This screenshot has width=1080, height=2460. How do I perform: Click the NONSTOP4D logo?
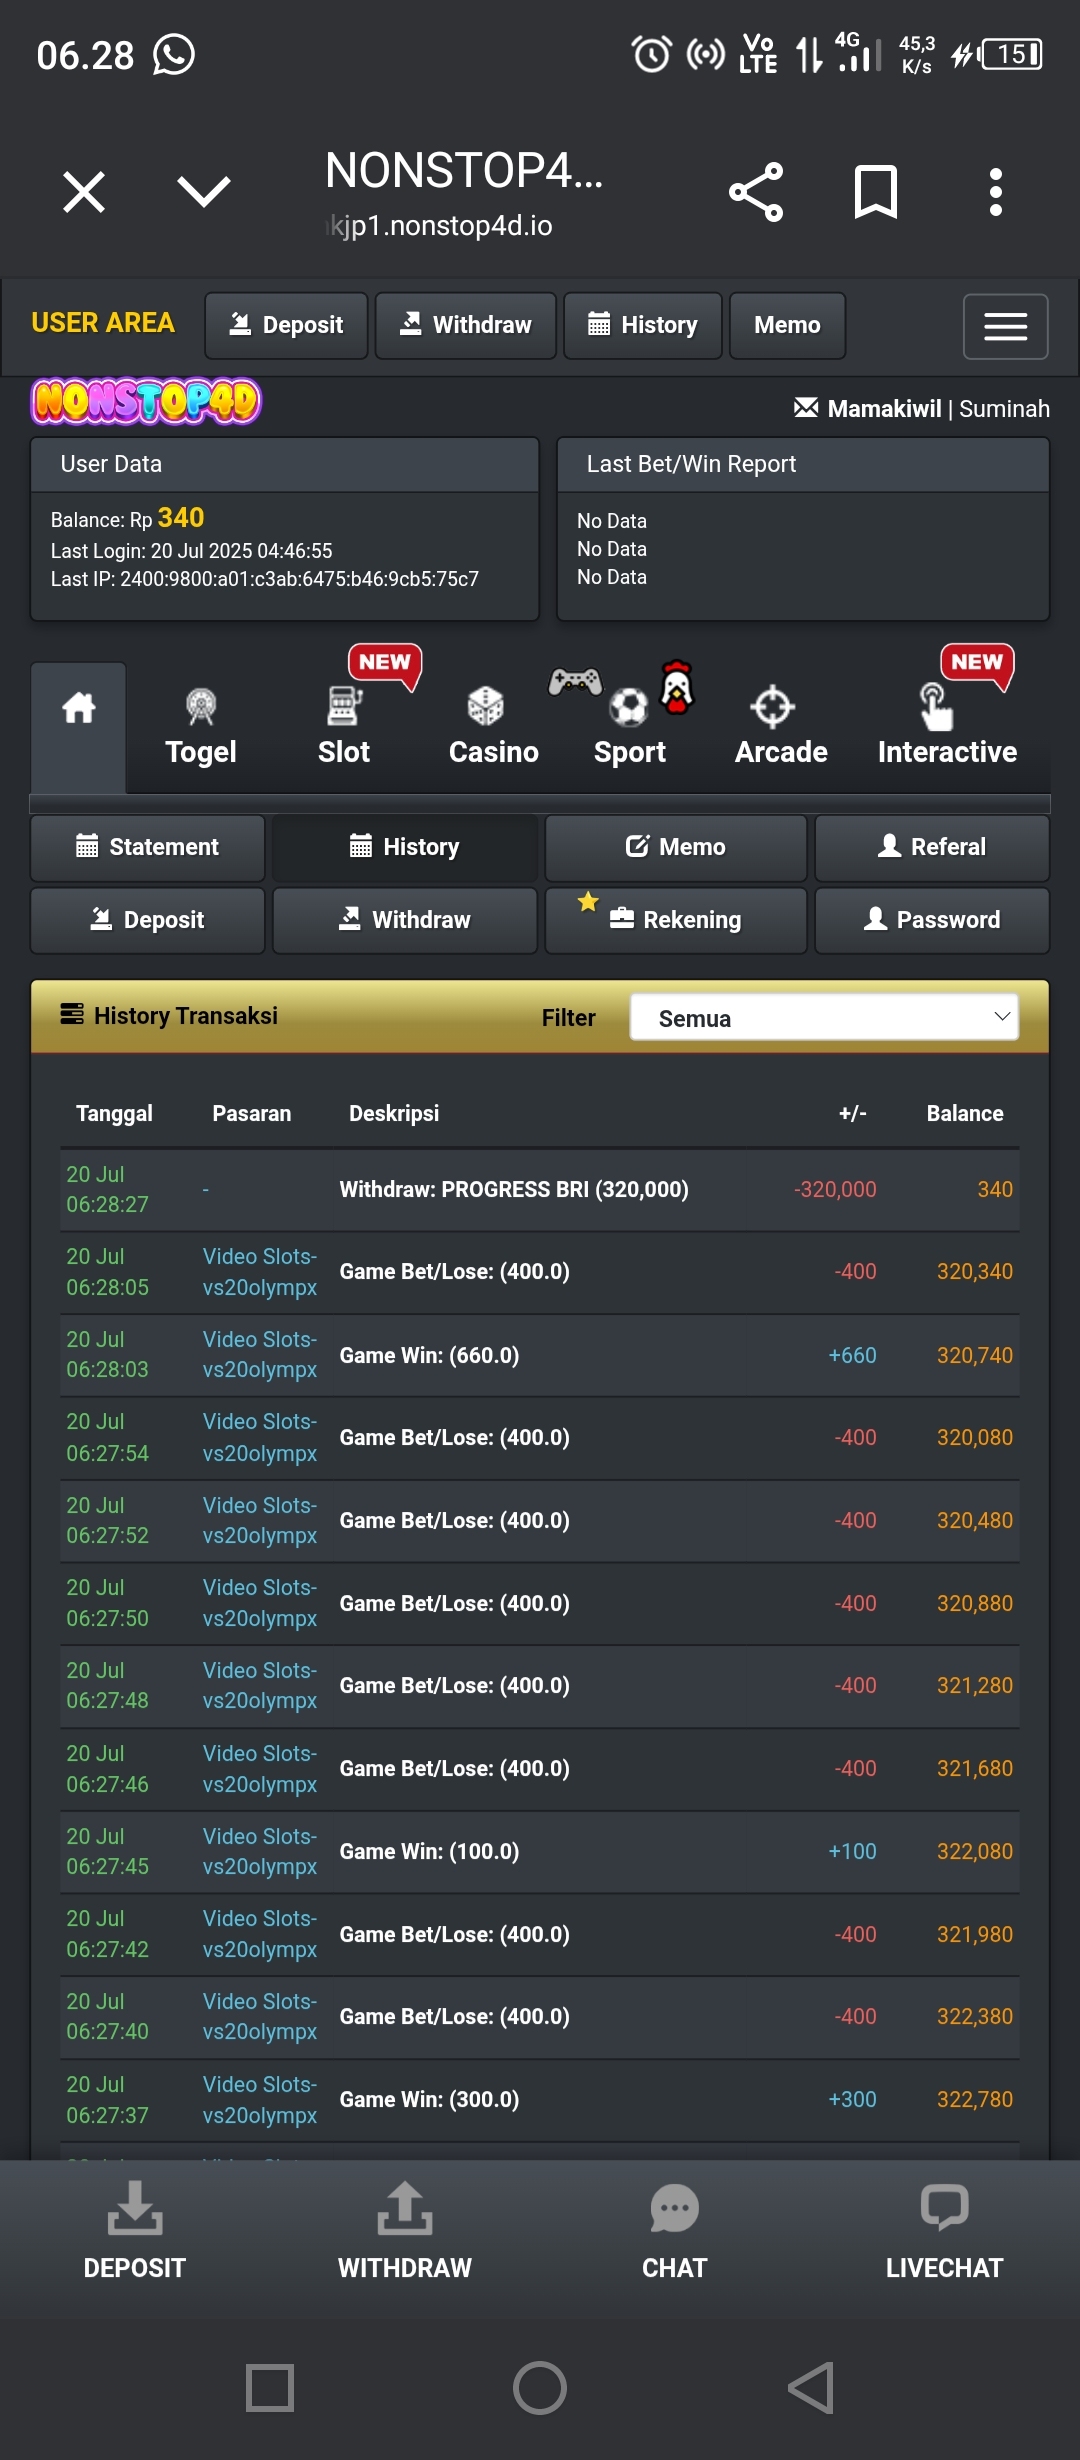click(146, 402)
